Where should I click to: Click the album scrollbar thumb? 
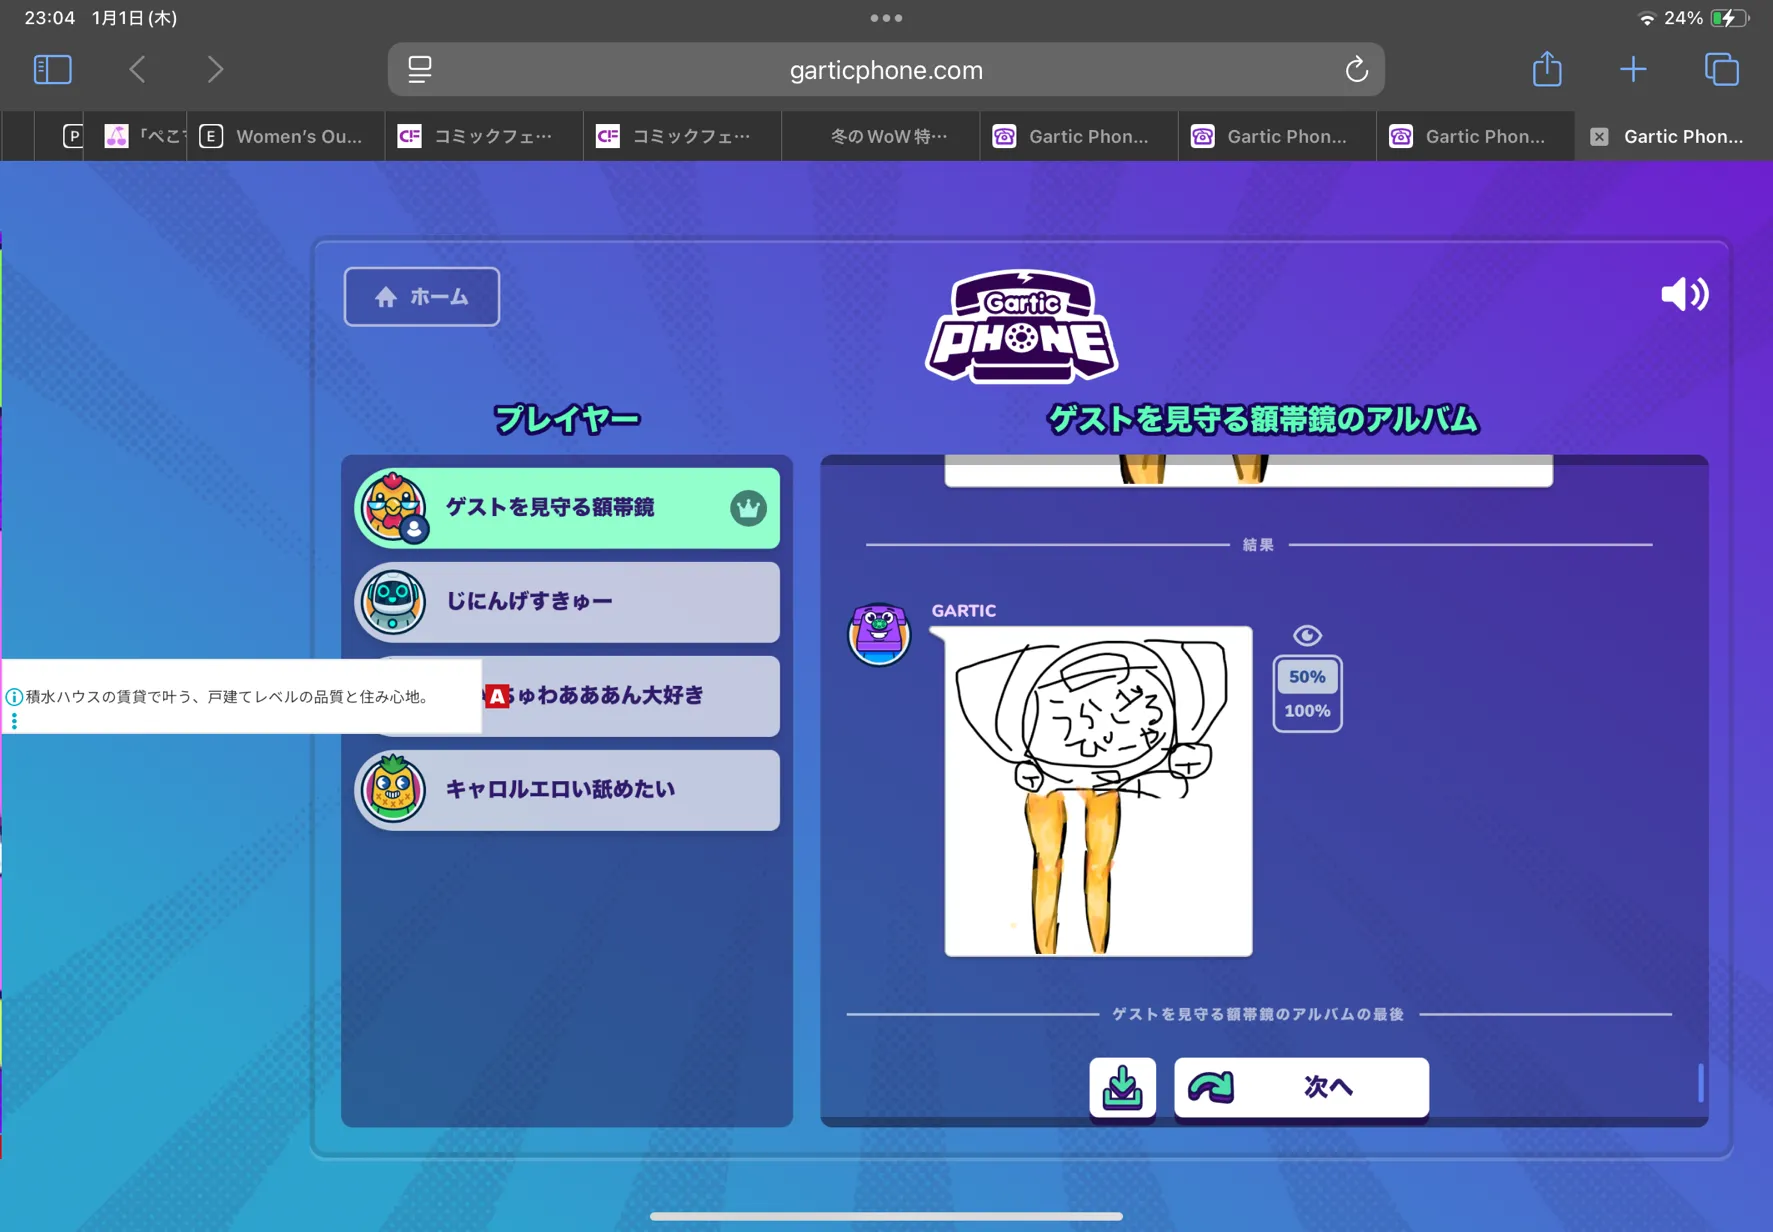pyautogui.click(x=1700, y=1082)
